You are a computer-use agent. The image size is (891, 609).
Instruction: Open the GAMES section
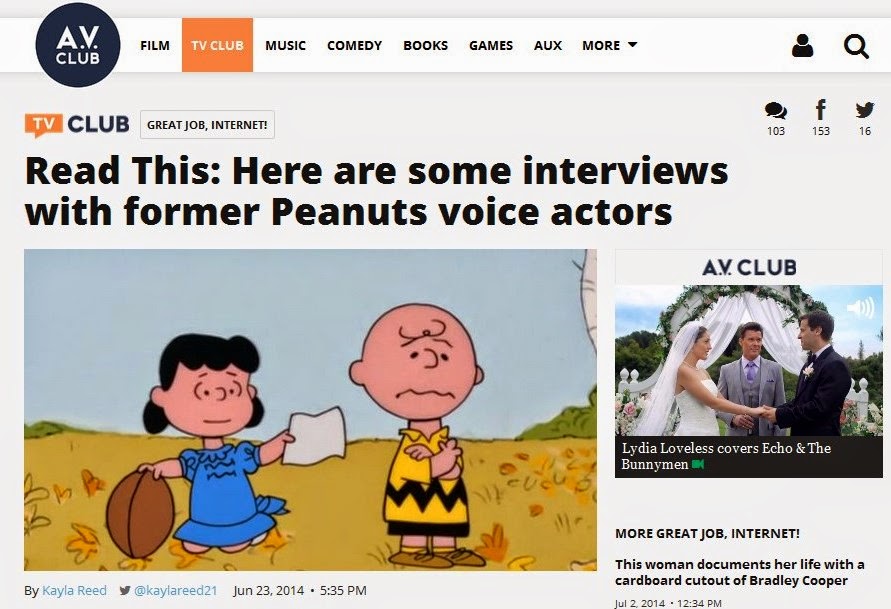491,45
